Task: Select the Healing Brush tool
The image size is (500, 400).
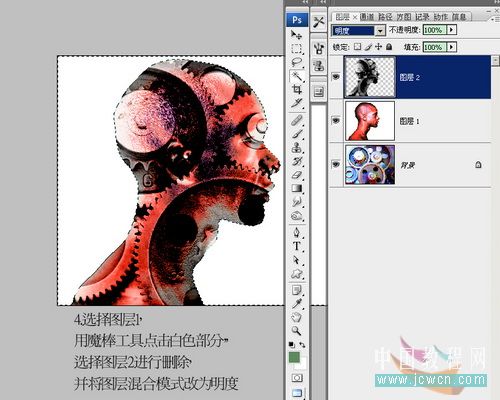Action: [x=296, y=120]
